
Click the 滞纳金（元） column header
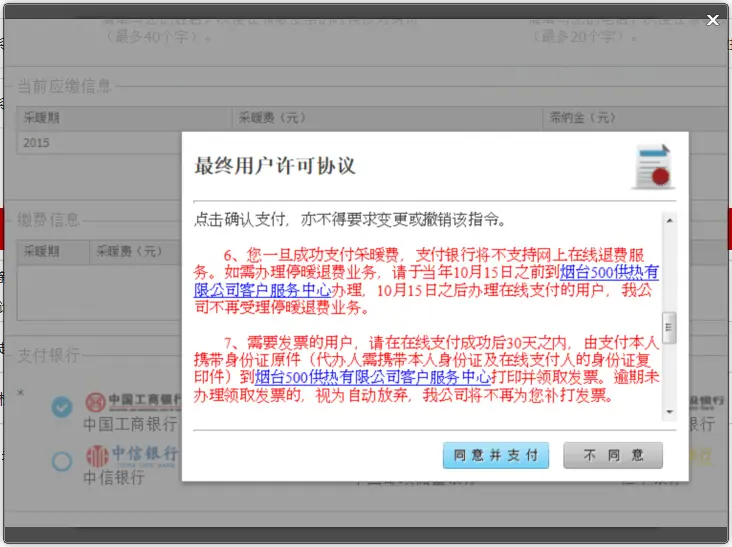pyautogui.click(x=582, y=118)
